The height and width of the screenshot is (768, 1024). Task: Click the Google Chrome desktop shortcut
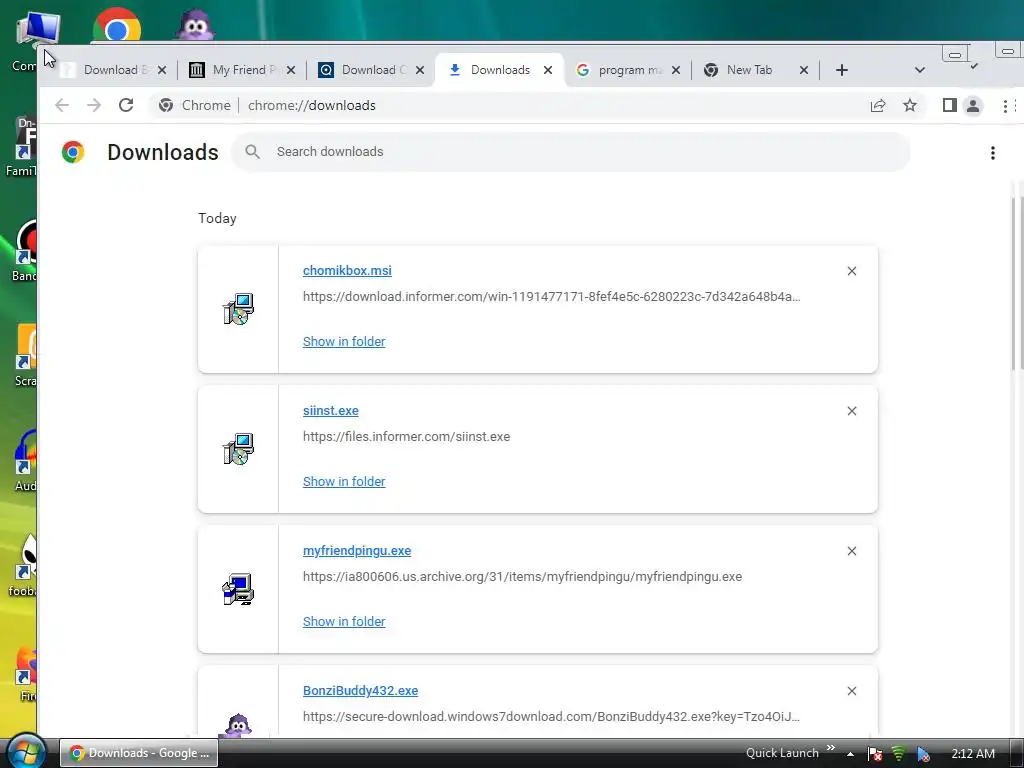[116, 26]
